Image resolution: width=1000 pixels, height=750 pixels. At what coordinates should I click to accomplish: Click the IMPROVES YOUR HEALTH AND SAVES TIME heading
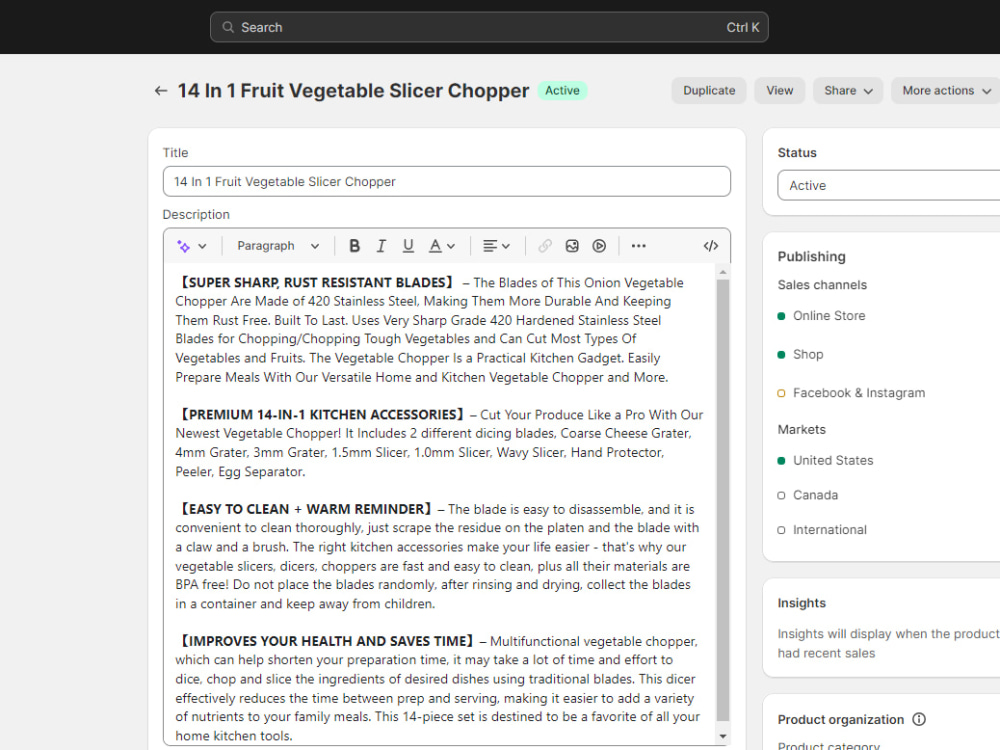click(327, 641)
